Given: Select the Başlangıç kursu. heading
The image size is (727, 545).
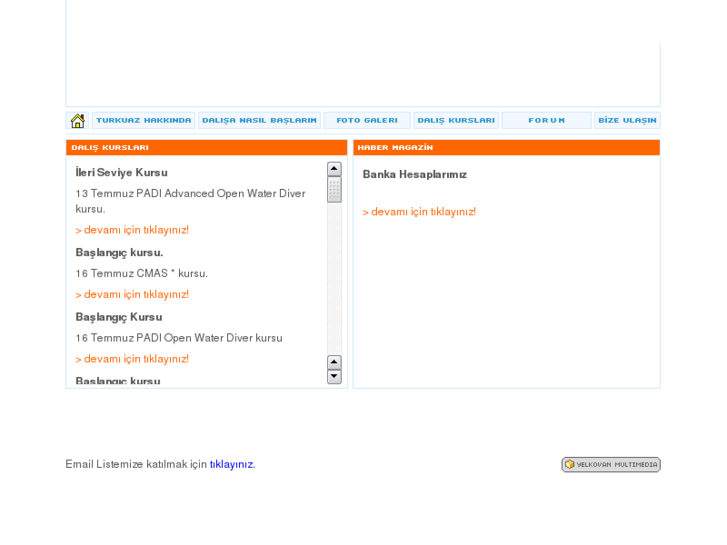Looking at the screenshot, I should (x=119, y=253).
